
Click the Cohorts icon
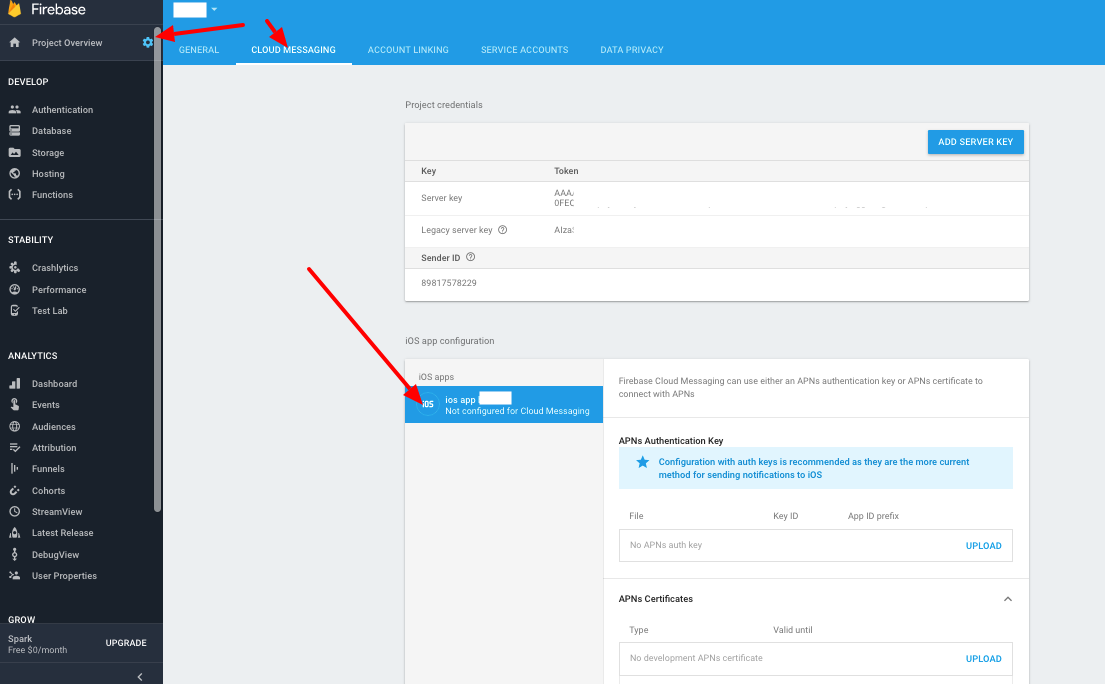[14, 490]
